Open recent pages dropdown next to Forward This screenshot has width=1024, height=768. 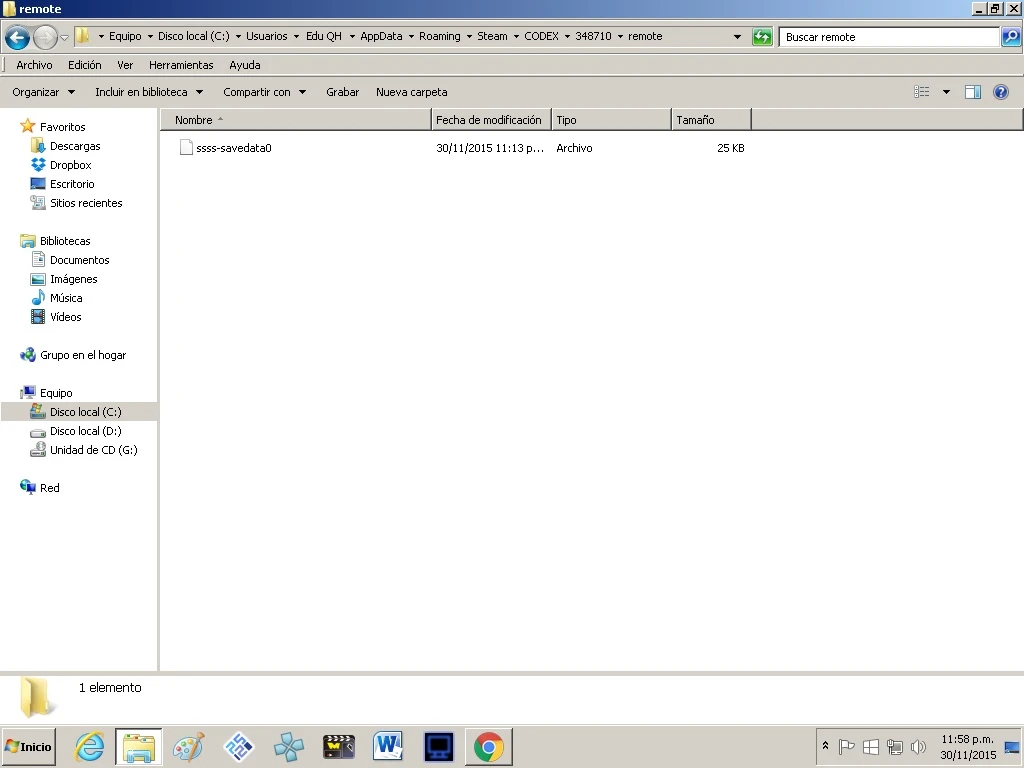64,37
